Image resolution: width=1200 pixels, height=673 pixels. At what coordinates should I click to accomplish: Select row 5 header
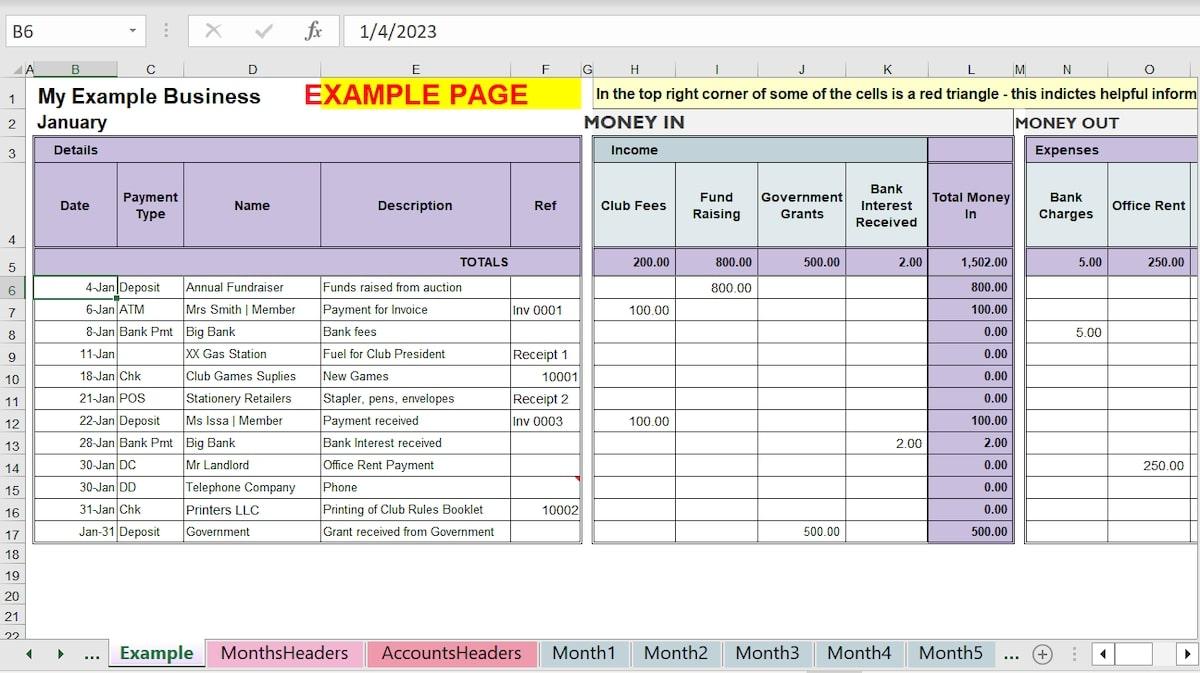(12, 261)
